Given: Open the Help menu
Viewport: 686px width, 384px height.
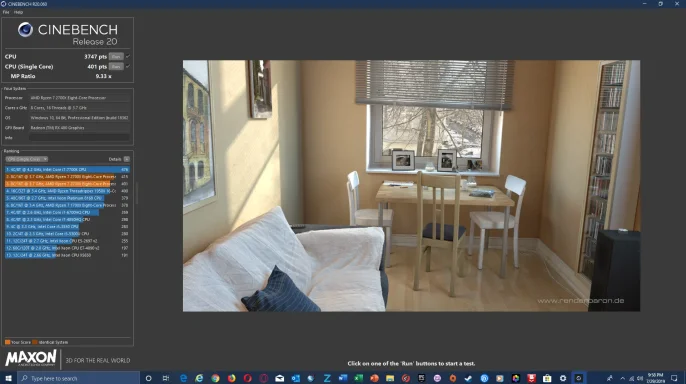Looking at the screenshot, I should pos(18,12).
